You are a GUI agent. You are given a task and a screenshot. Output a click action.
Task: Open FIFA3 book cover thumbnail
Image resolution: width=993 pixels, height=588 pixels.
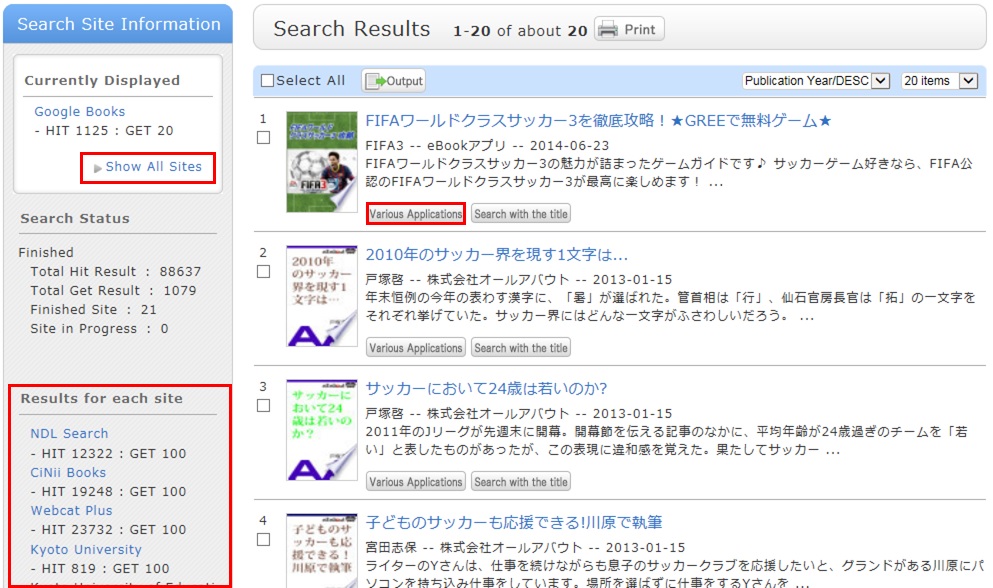coord(321,161)
